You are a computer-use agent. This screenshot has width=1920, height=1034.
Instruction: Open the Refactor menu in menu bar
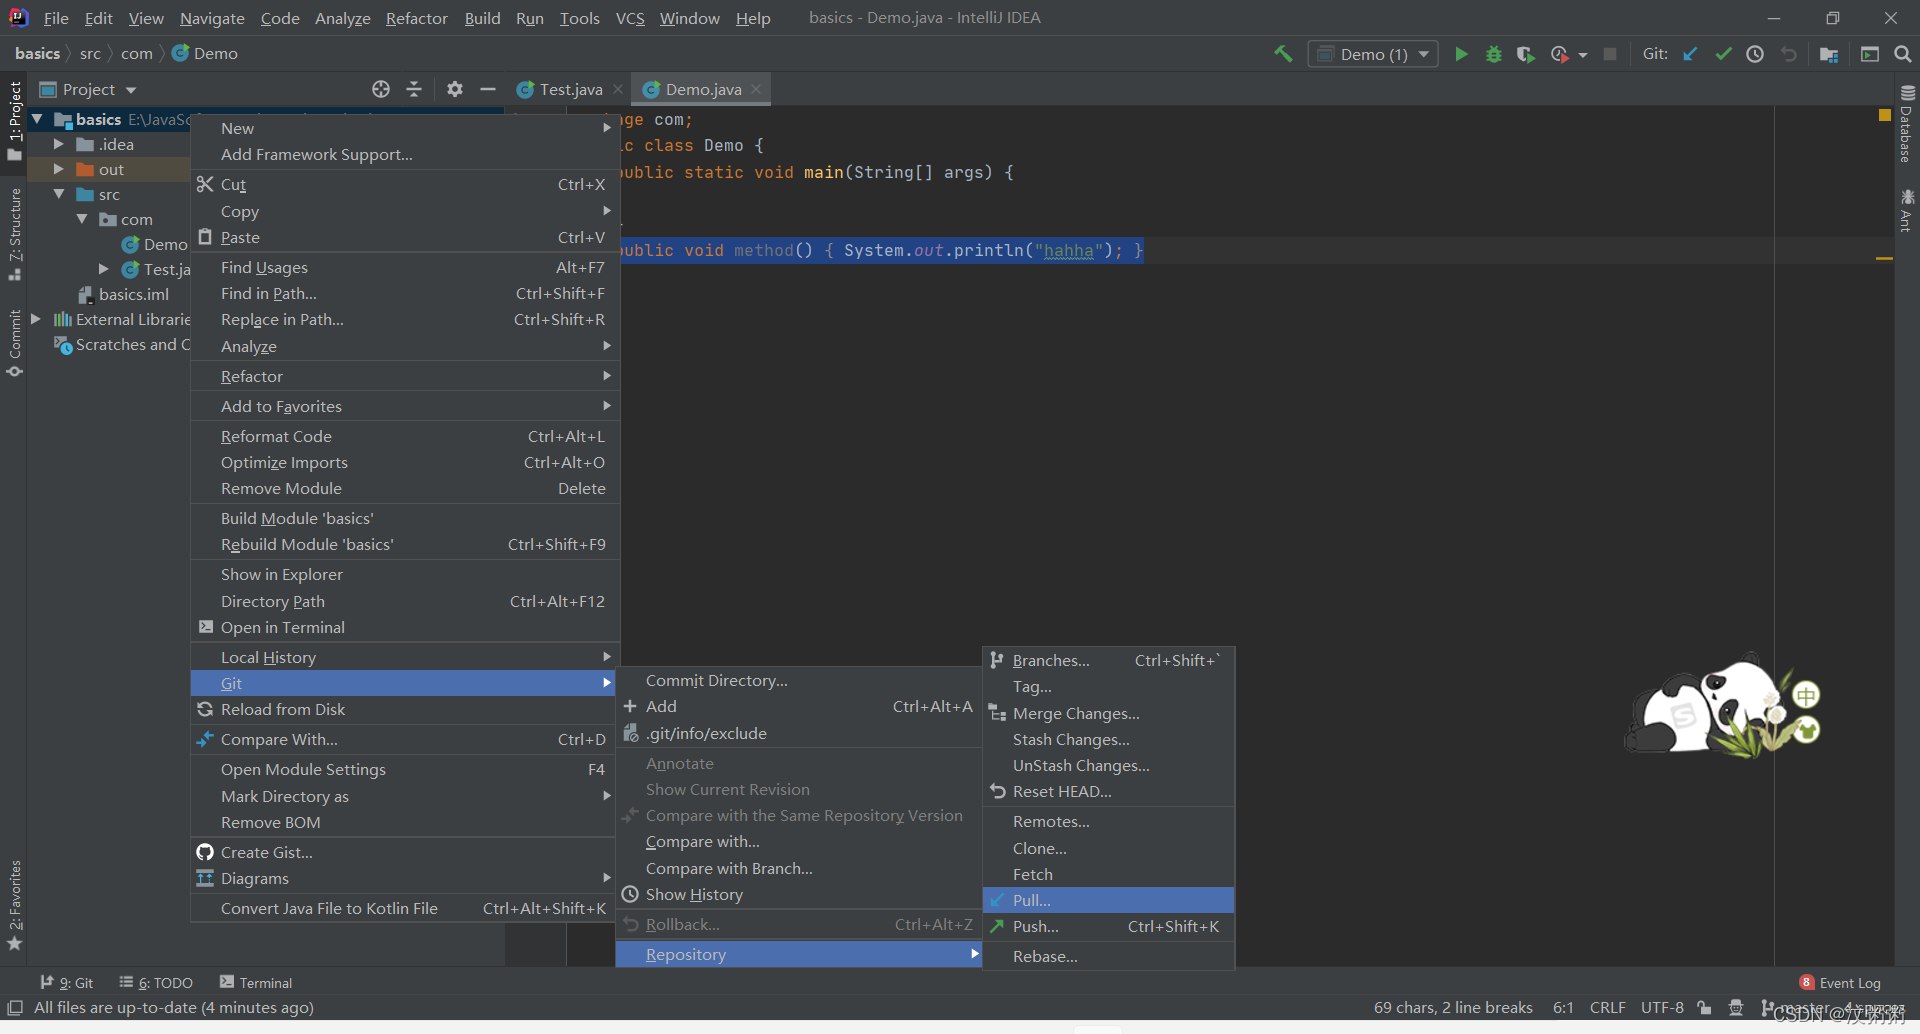coord(417,18)
